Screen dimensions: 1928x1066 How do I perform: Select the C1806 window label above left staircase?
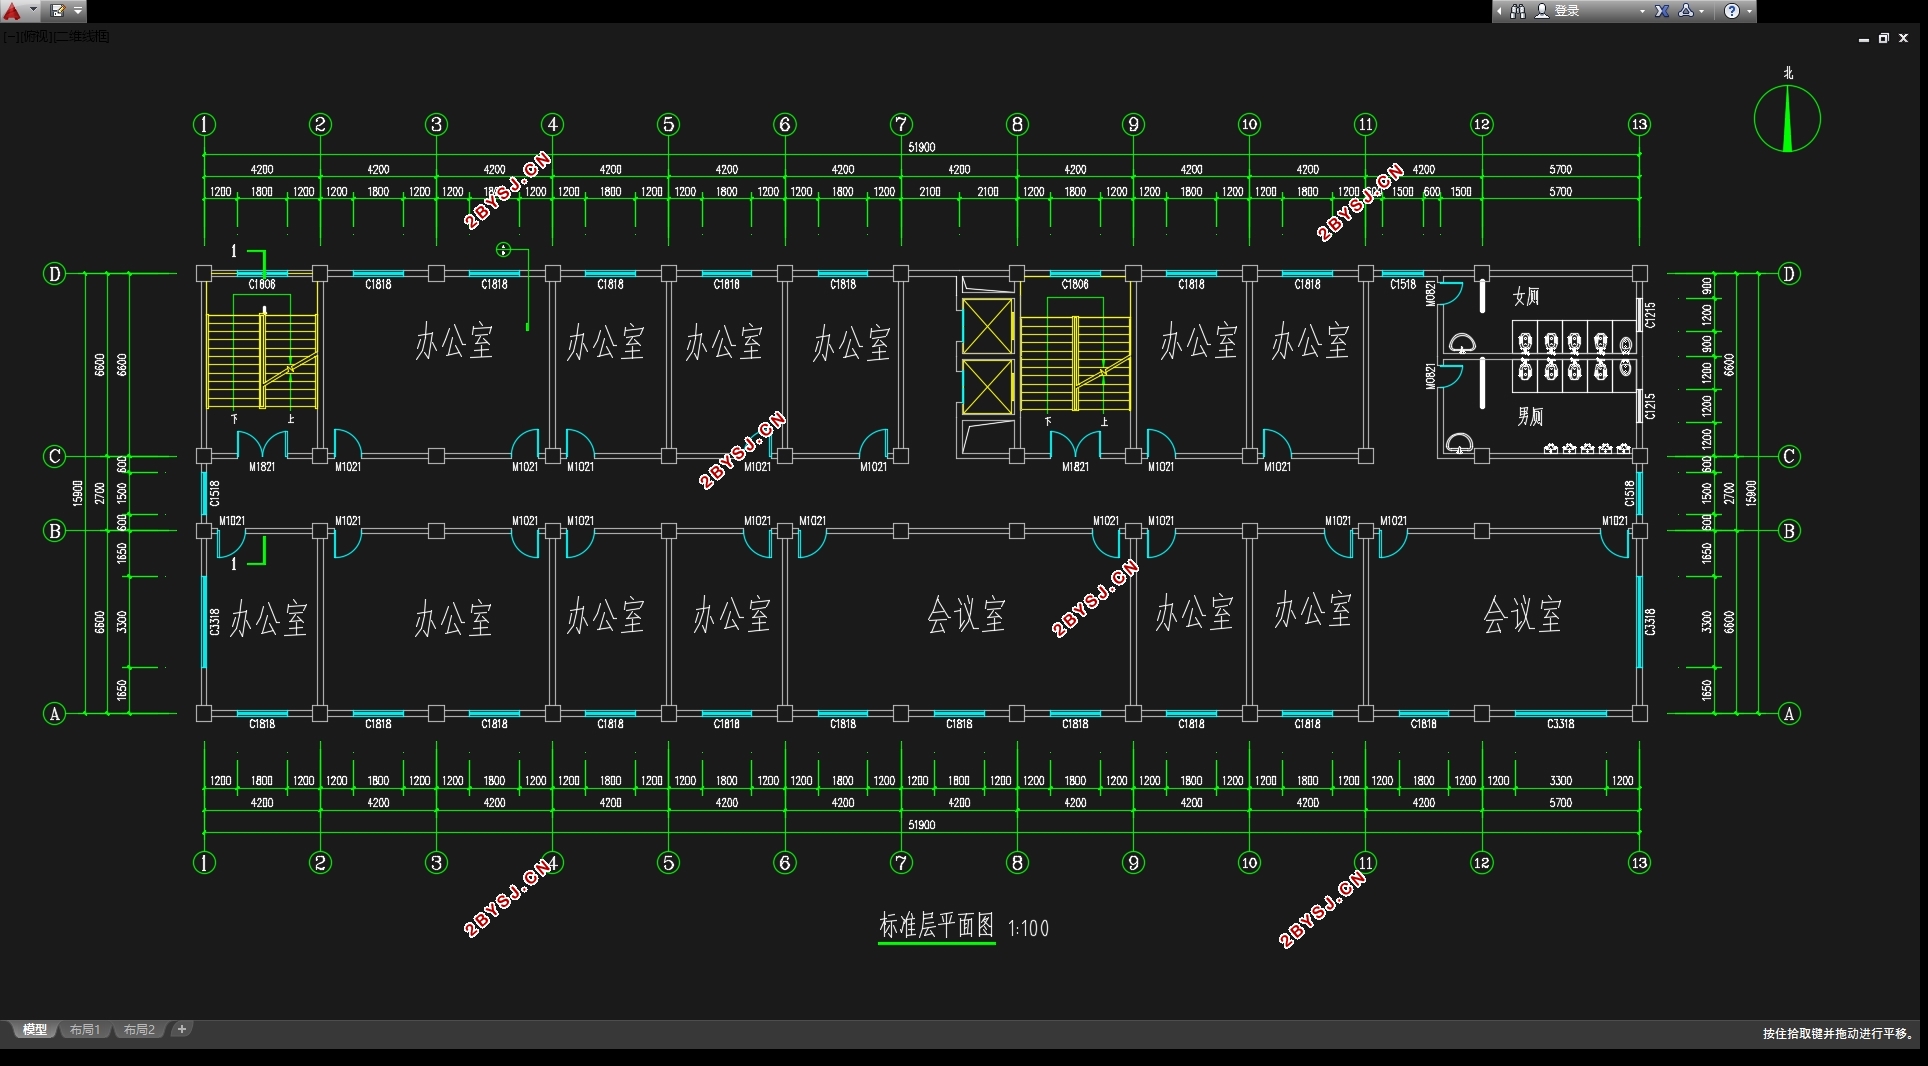[x=262, y=285]
